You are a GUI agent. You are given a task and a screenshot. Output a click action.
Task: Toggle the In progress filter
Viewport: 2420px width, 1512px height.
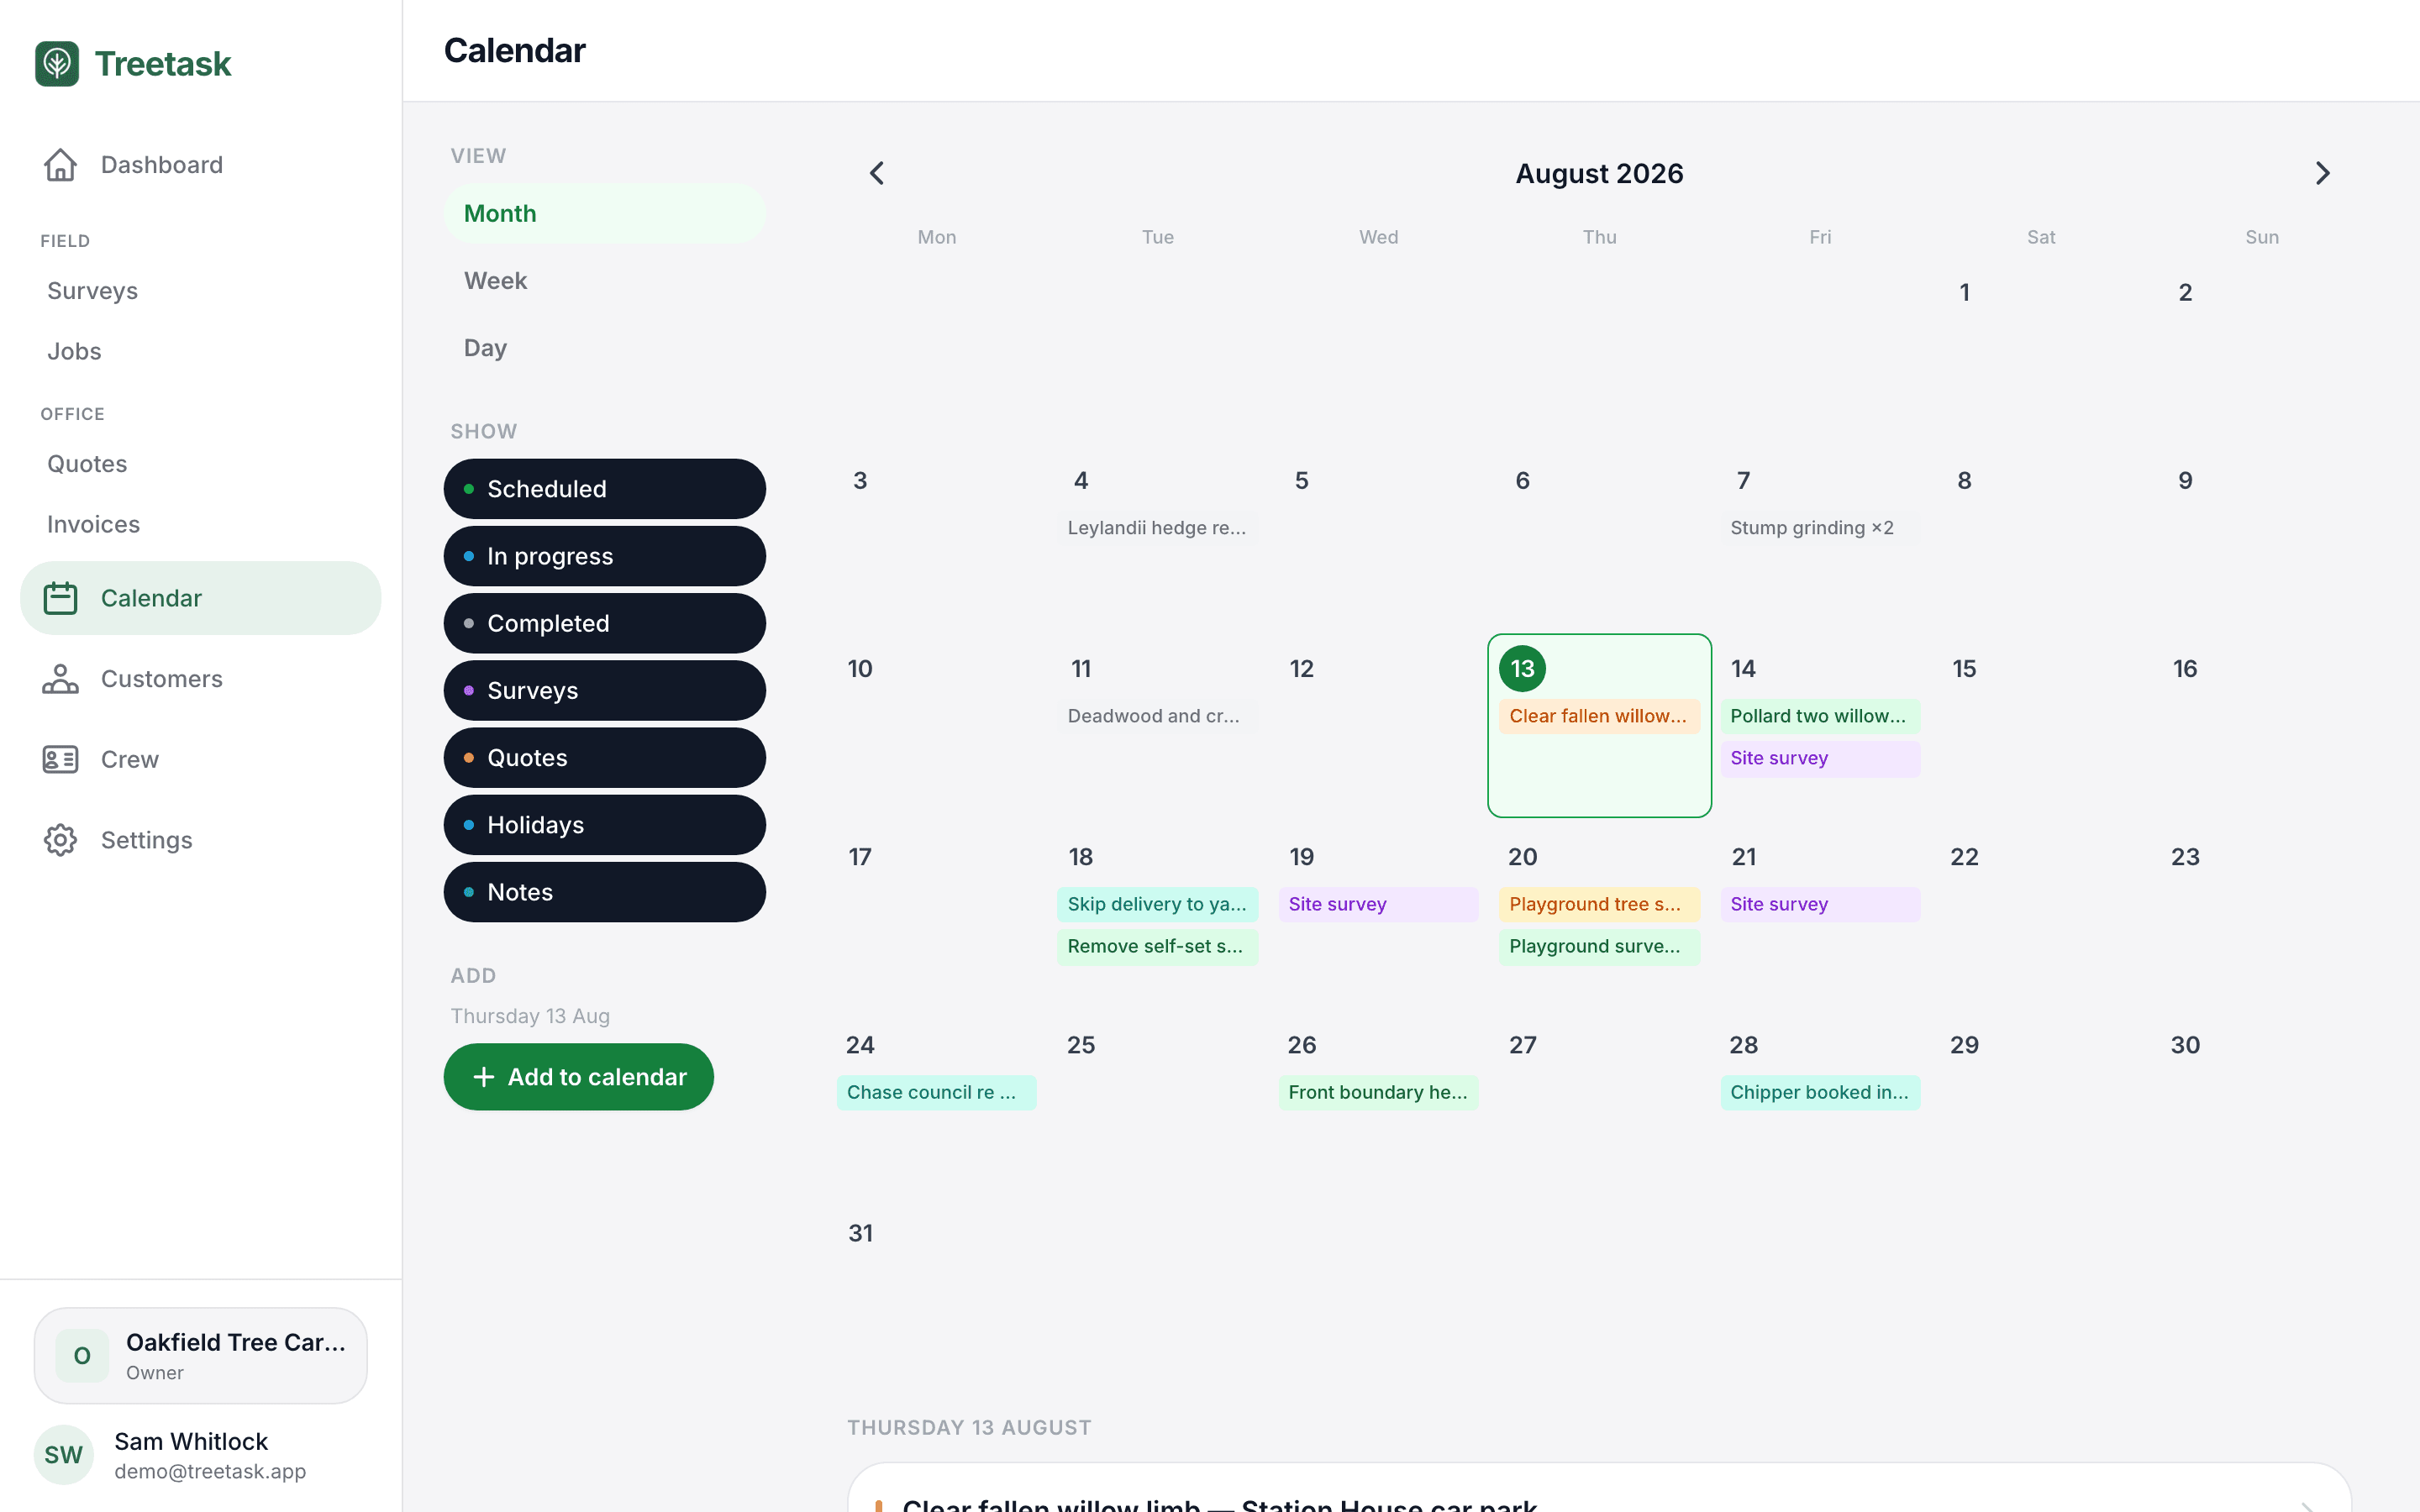click(605, 556)
